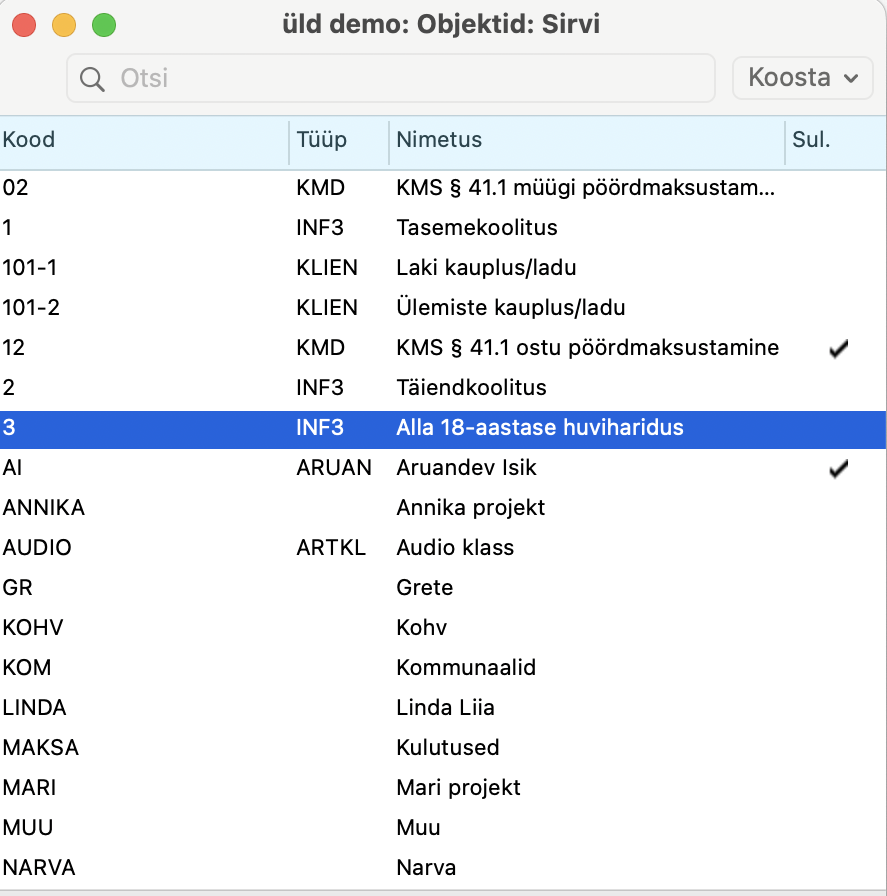
Task: Click the chevron arrow on Koosta
Action: click(851, 78)
